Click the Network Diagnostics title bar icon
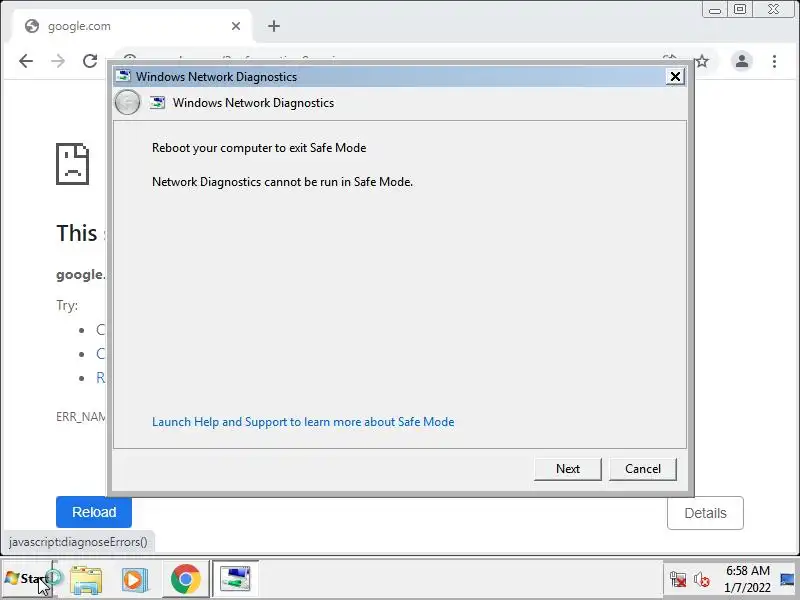Image resolution: width=800 pixels, height=600 pixels. [x=123, y=77]
